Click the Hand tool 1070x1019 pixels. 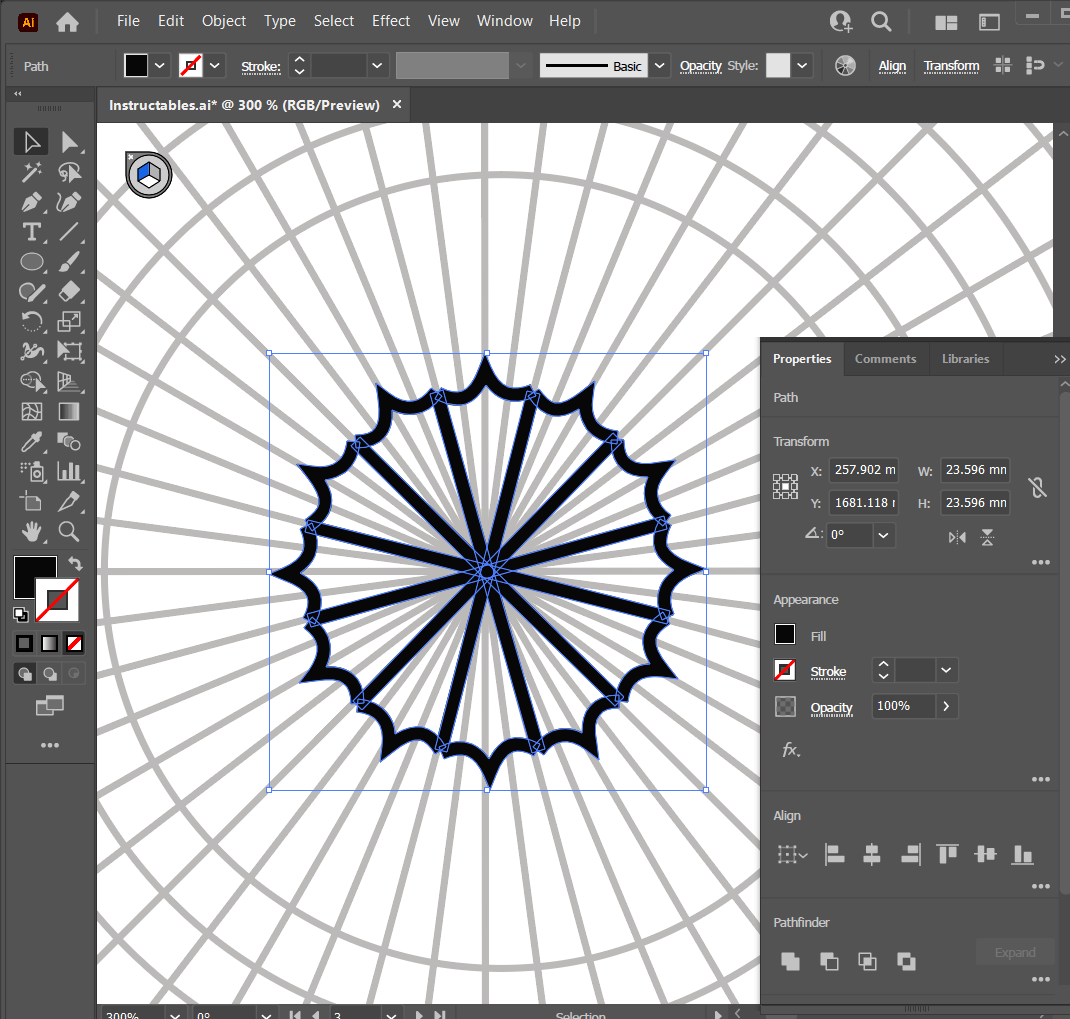[x=32, y=530]
